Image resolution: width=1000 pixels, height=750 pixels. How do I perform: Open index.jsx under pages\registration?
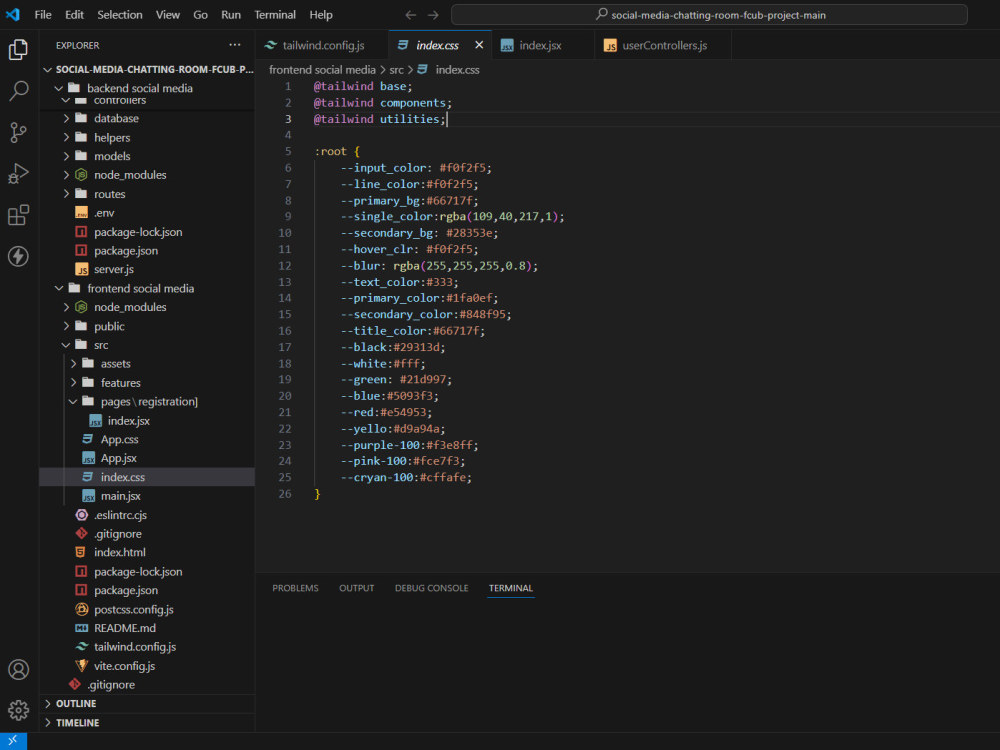pyautogui.click(x=128, y=421)
